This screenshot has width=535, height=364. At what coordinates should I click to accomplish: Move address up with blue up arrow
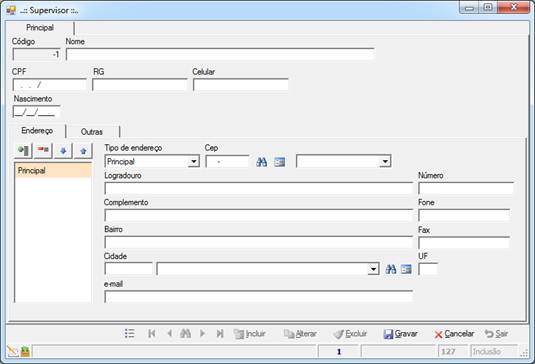pyautogui.click(x=83, y=150)
